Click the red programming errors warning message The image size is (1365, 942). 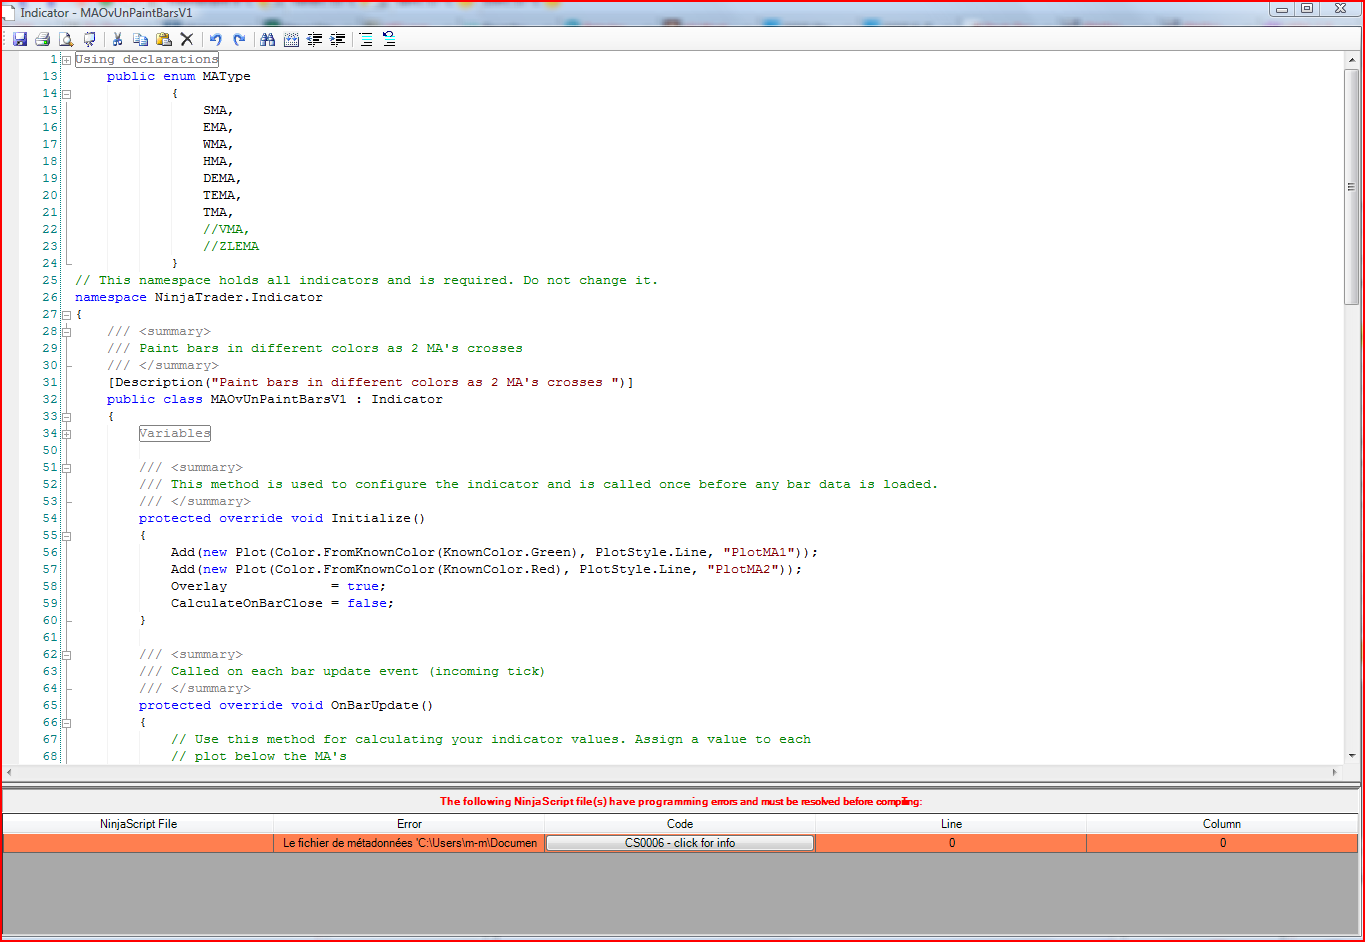click(x=681, y=801)
